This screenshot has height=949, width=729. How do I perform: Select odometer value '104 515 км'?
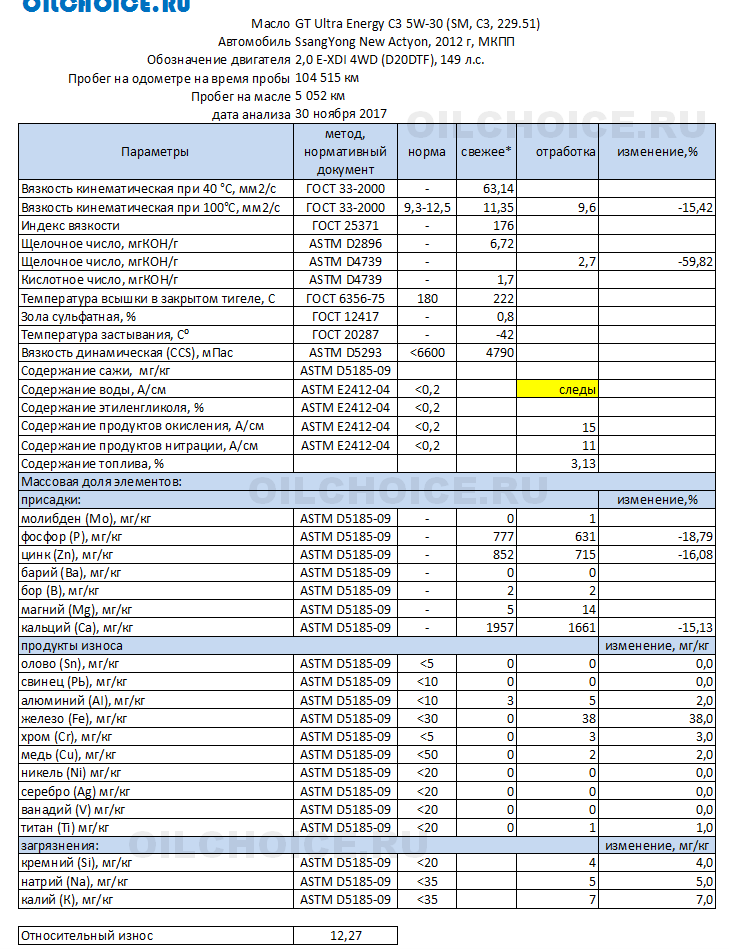click(327, 78)
